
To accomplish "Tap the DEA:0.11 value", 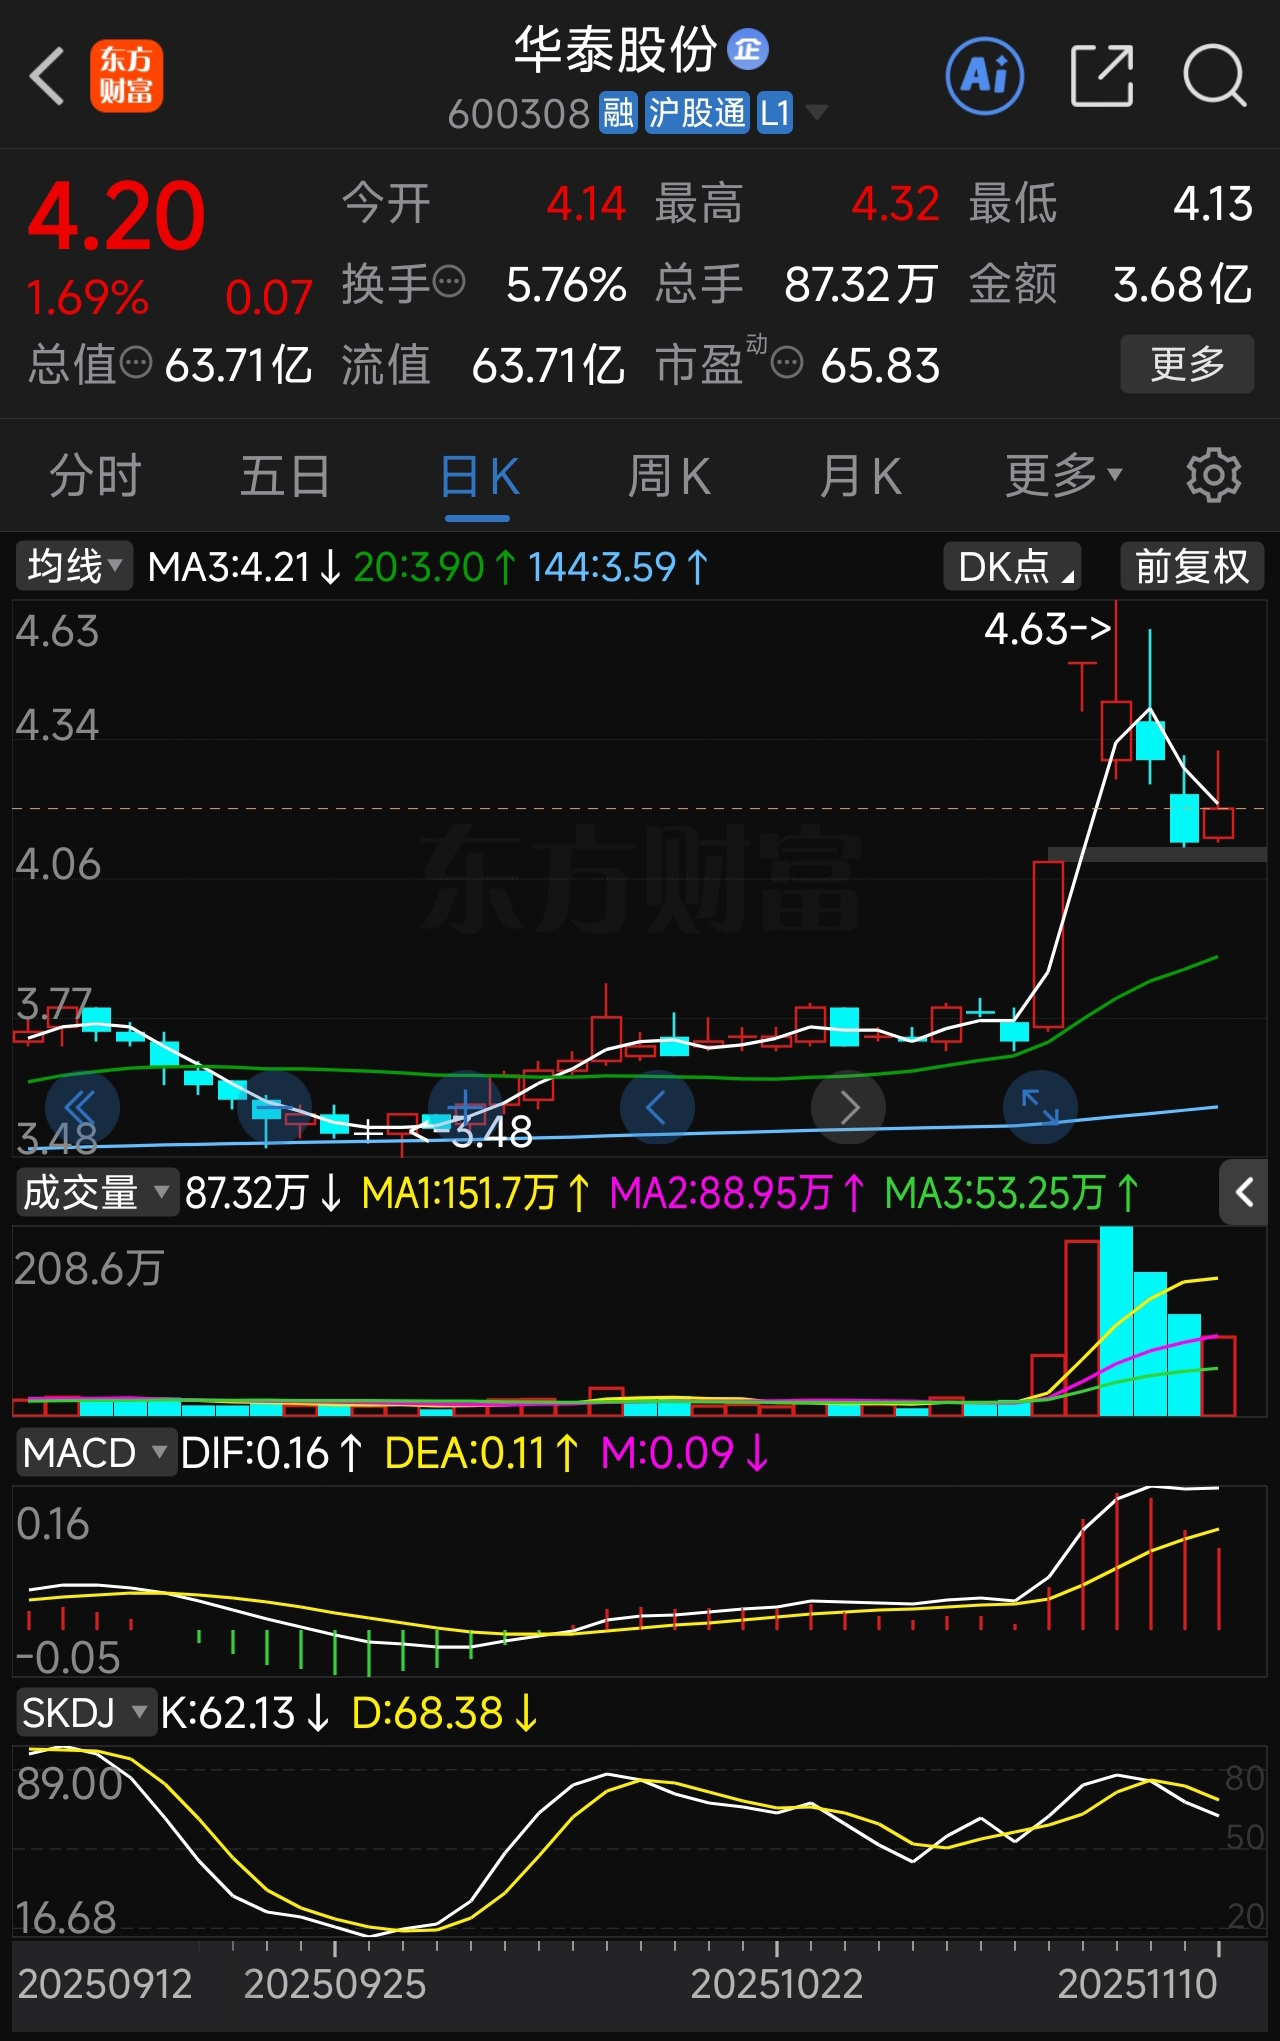I will 481,1453.
